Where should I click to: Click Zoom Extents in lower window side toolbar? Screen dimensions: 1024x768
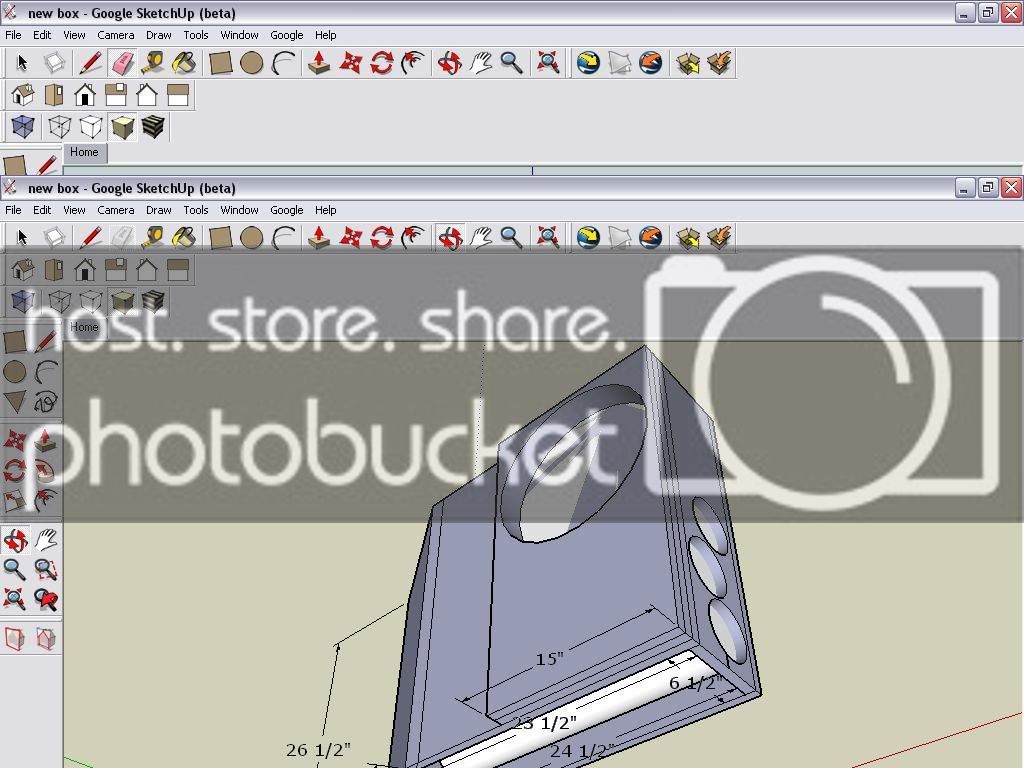click(14, 599)
